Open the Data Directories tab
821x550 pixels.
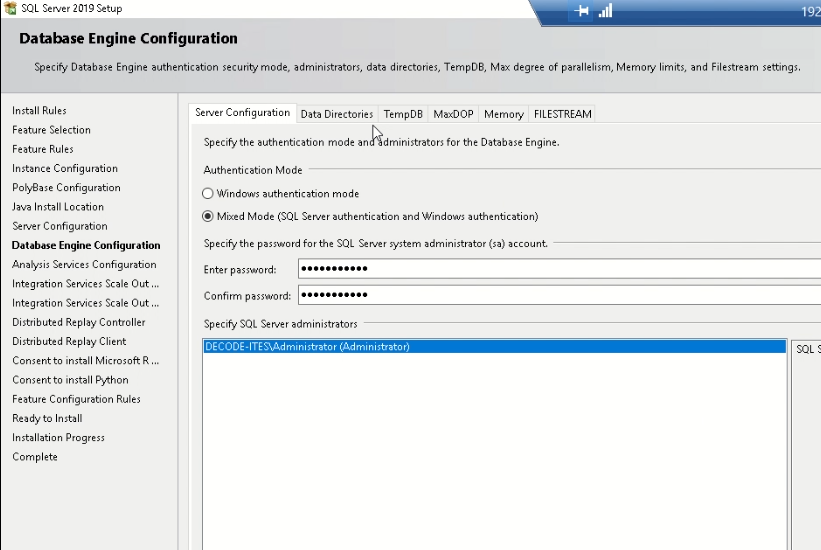click(x=337, y=114)
